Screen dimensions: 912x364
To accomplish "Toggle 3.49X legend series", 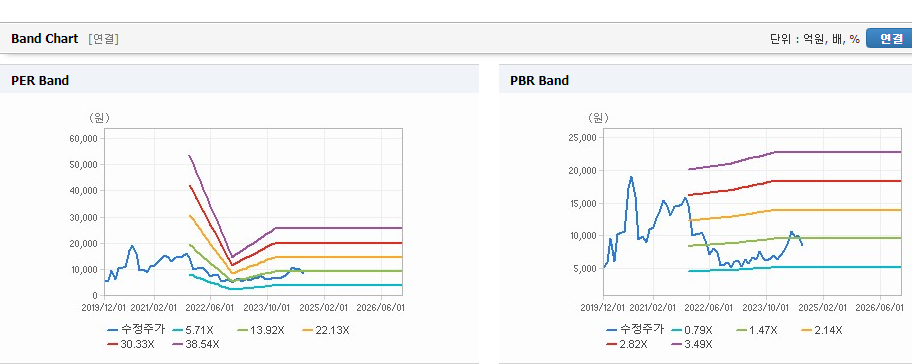I will coord(691,344).
